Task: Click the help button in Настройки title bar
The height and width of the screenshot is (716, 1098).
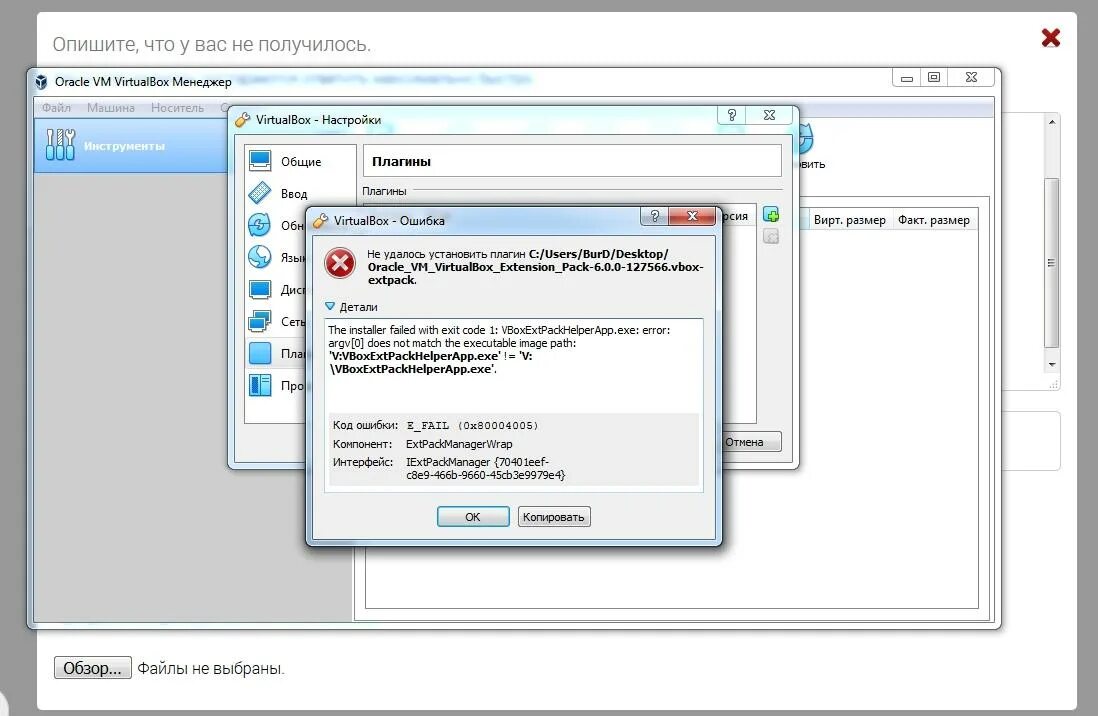Action: (732, 115)
